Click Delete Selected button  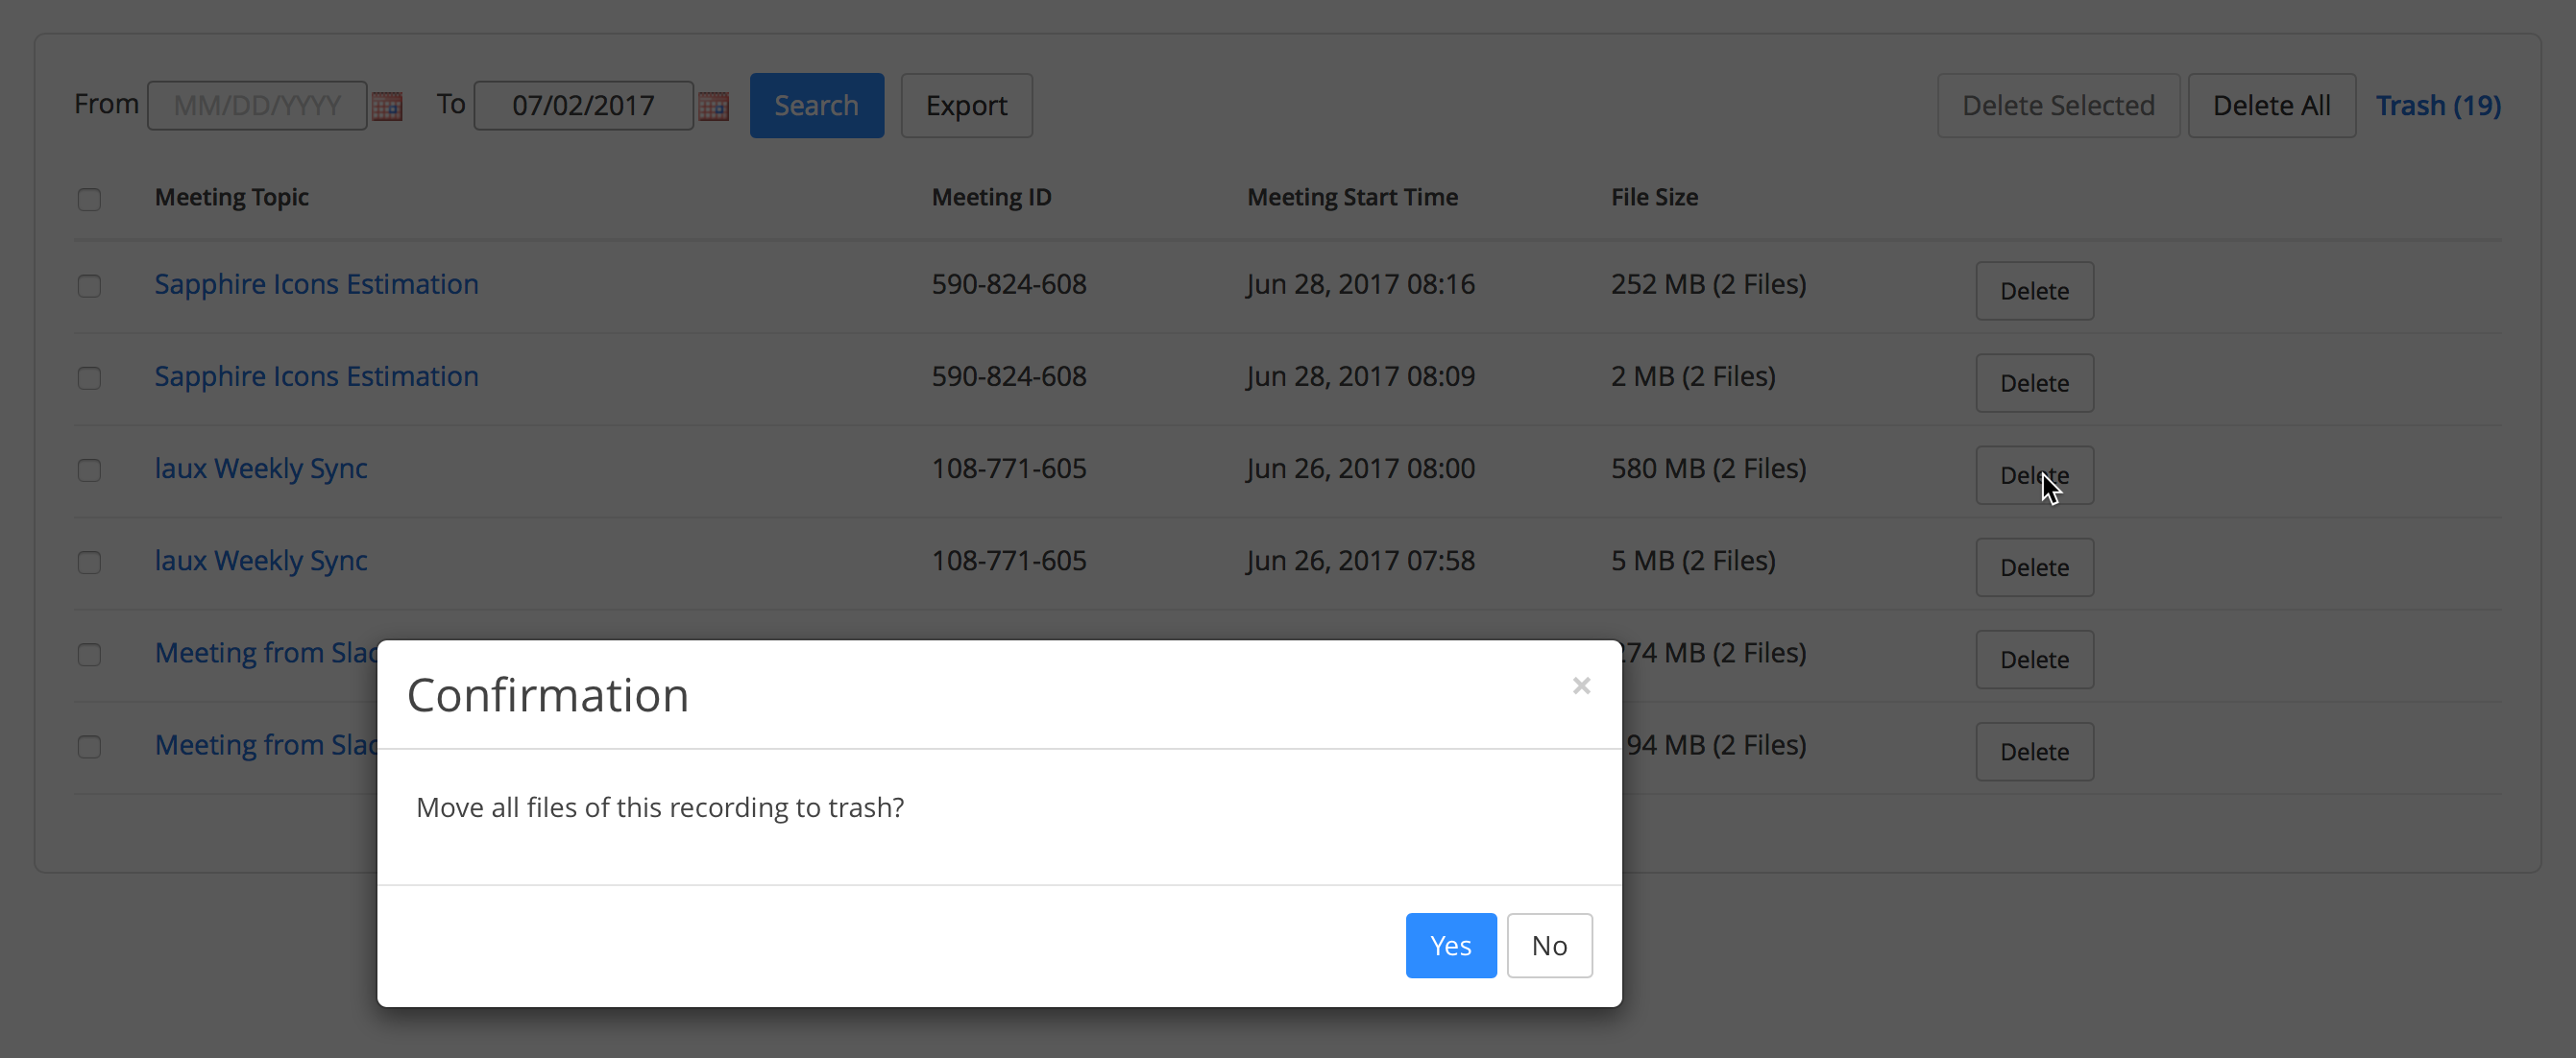coord(2057,106)
